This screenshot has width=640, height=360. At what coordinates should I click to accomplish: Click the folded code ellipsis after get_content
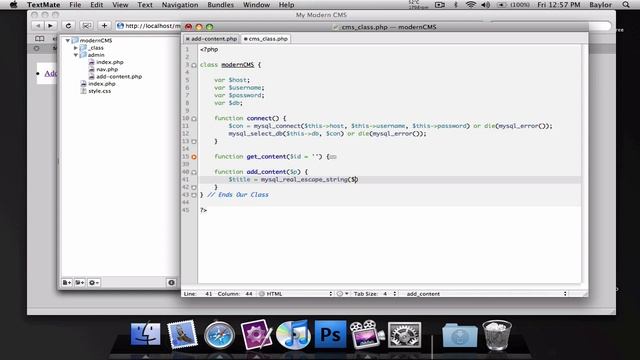coord(333,157)
